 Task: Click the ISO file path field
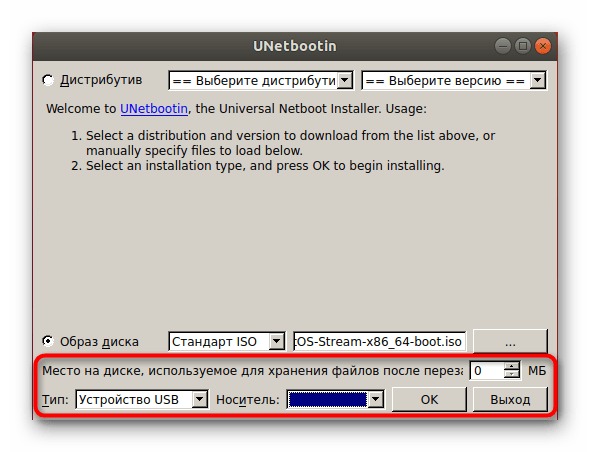click(379, 341)
